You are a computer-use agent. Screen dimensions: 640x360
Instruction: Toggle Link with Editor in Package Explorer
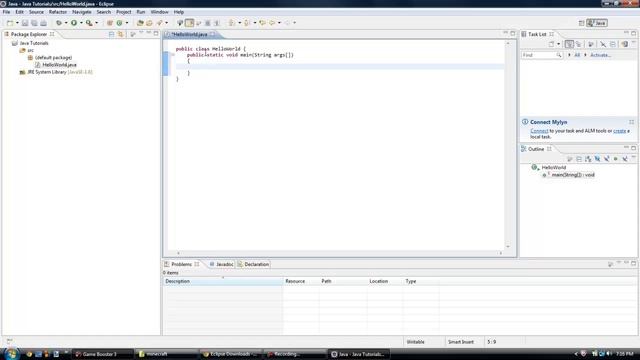click(120, 34)
